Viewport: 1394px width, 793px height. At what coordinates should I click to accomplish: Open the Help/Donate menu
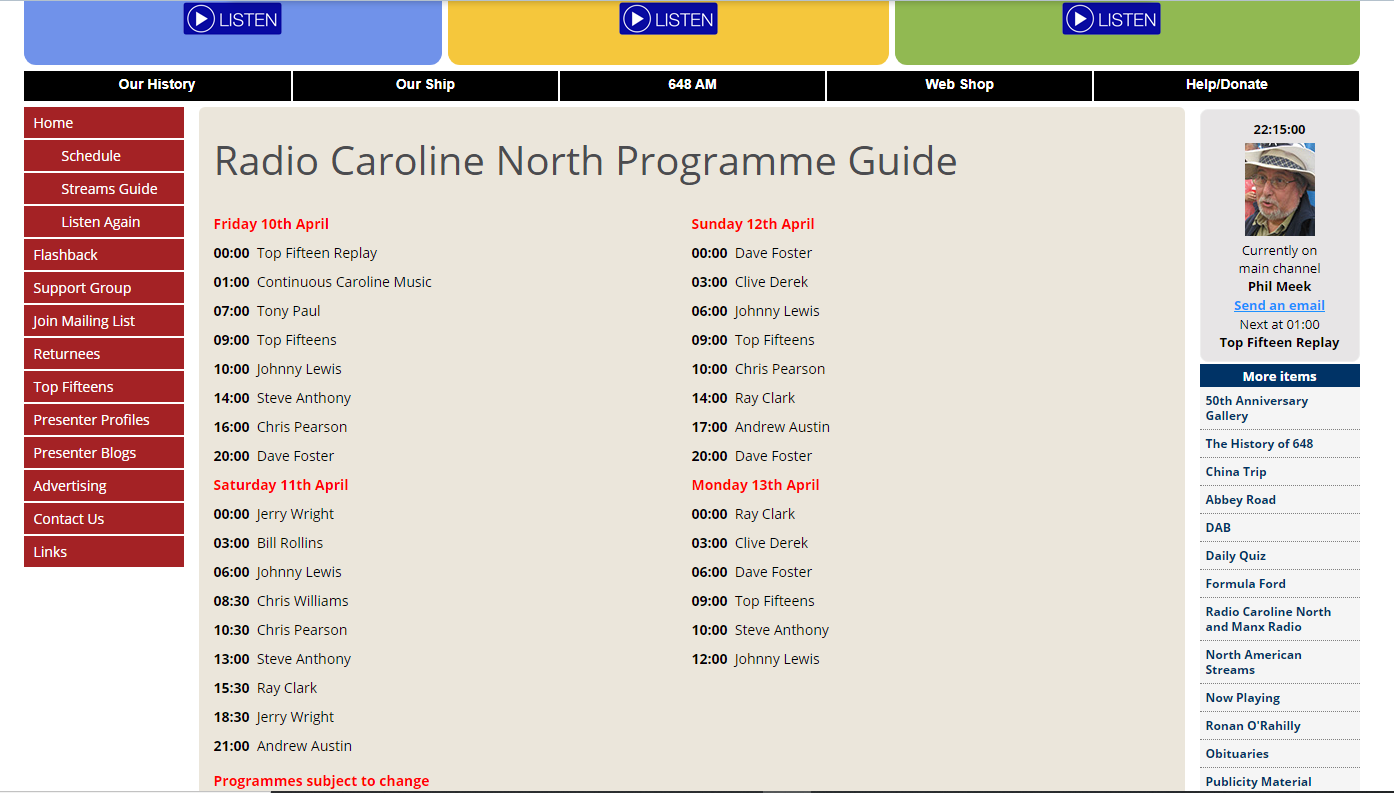point(1226,85)
